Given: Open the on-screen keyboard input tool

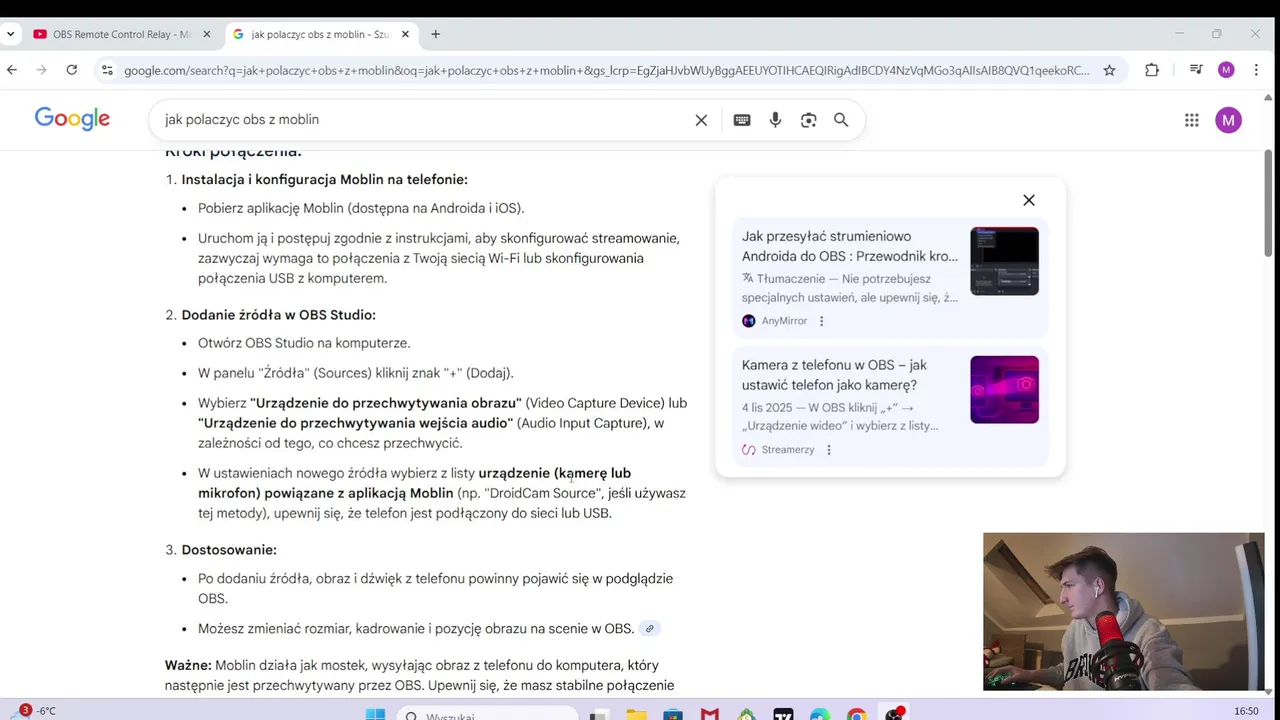Looking at the screenshot, I should 742,120.
